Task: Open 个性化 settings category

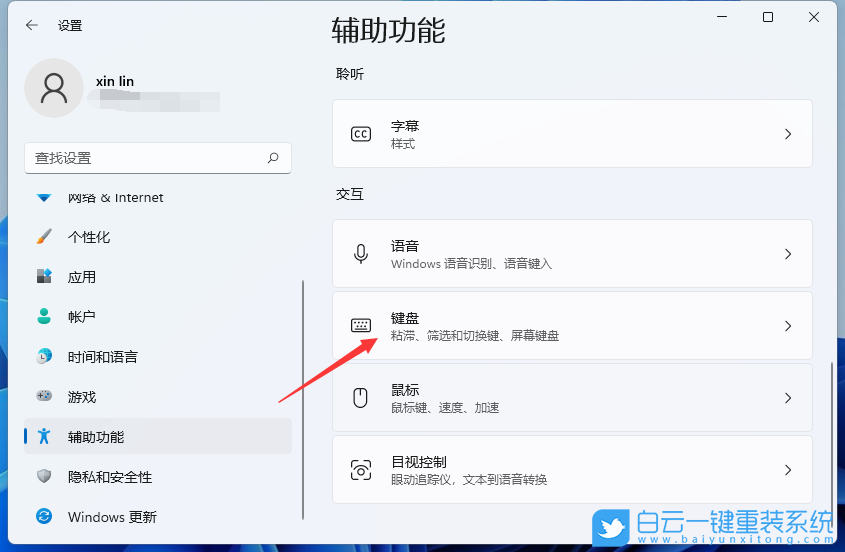Action: click(x=158, y=237)
